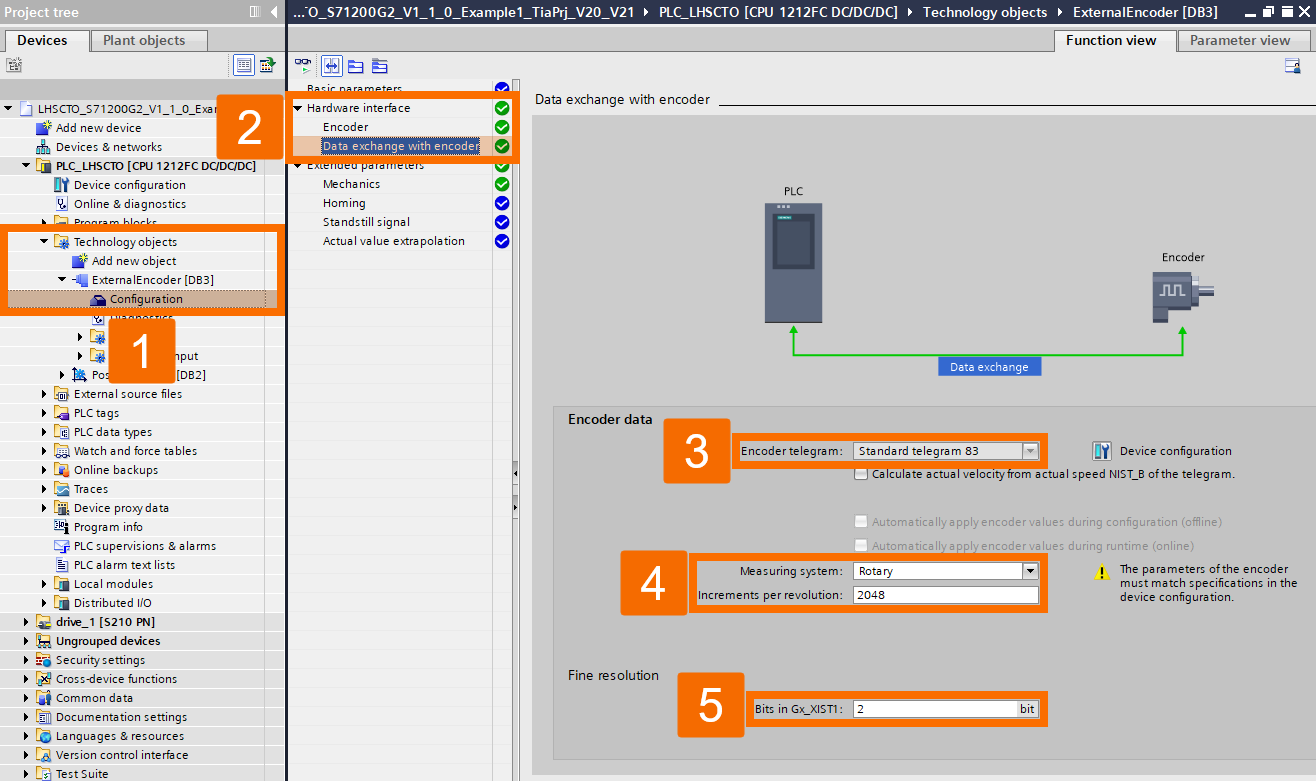The width and height of the screenshot is (1316, 781).
Task: Click the second folder icon in the editor toolbar
Action: pyautogui.click(x=380, y=66)
